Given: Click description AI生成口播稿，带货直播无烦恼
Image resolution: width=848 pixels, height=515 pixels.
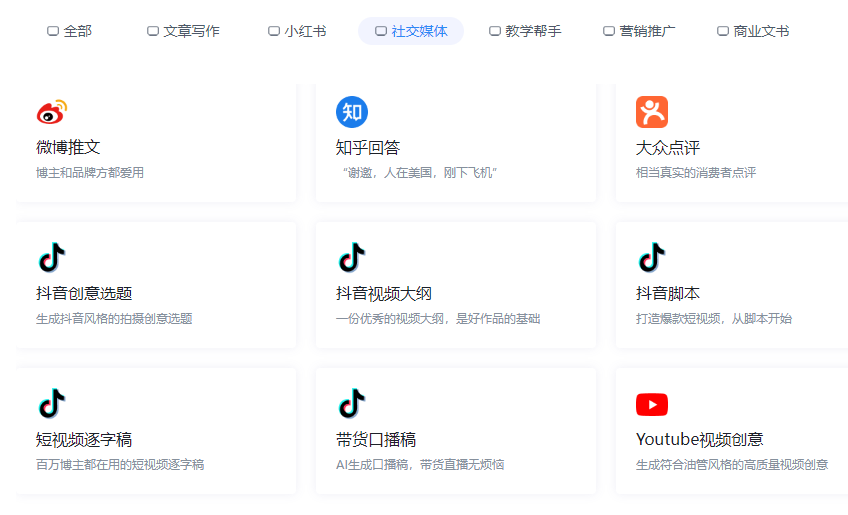Looking at the screenshot, I should point(420,465).
